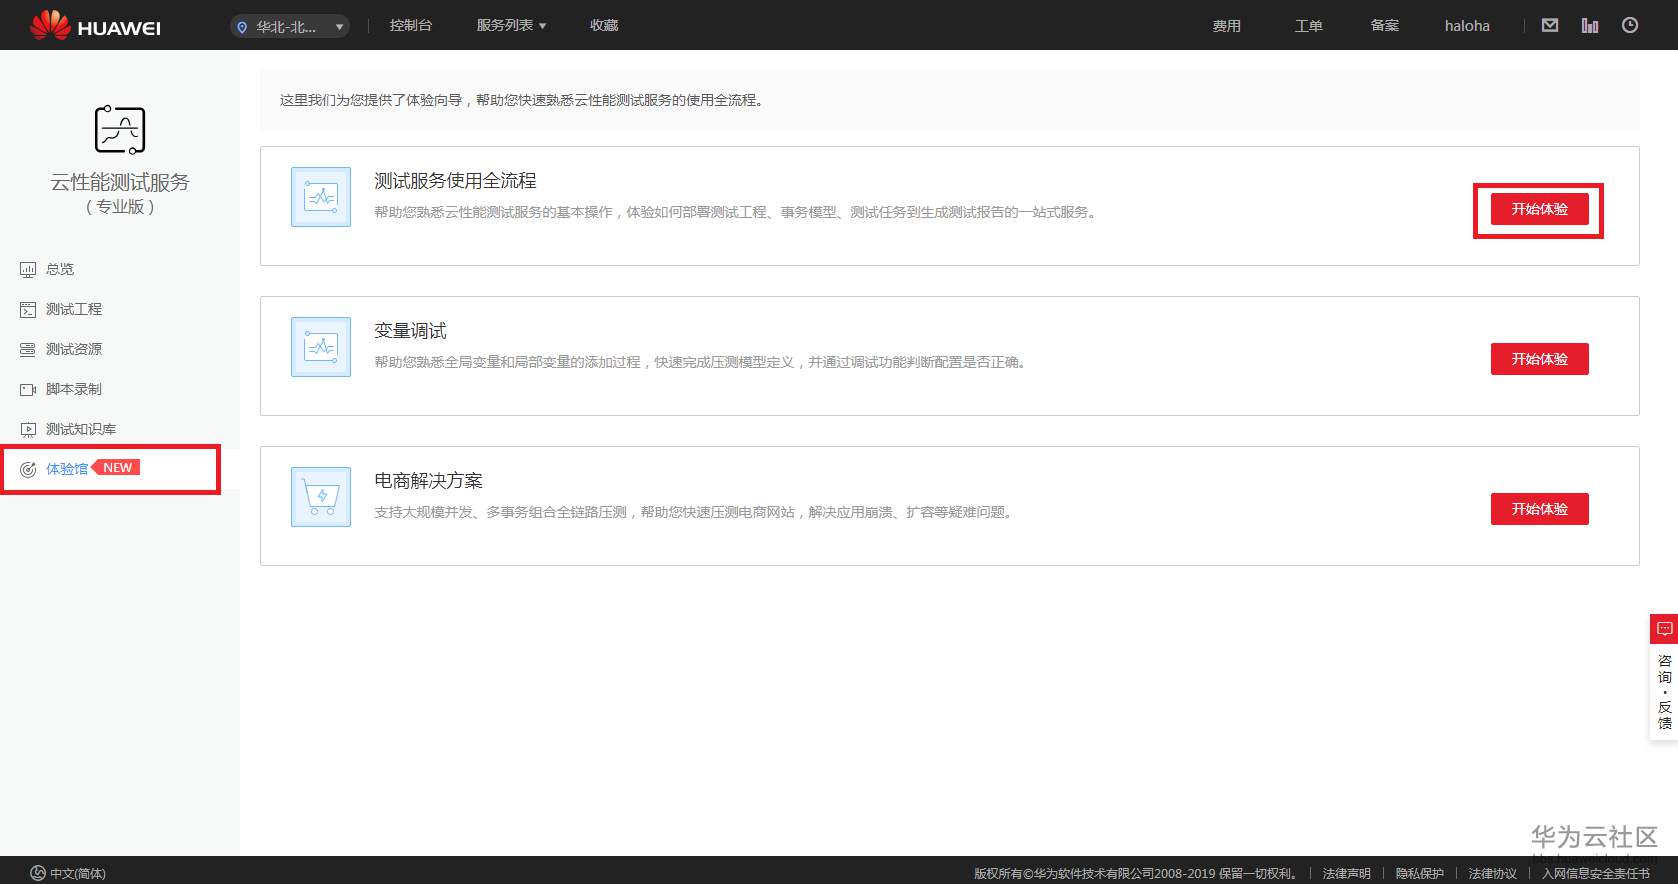Open 法律声明 legal notice link
1678x884 pixels.
click(1346, 873)
